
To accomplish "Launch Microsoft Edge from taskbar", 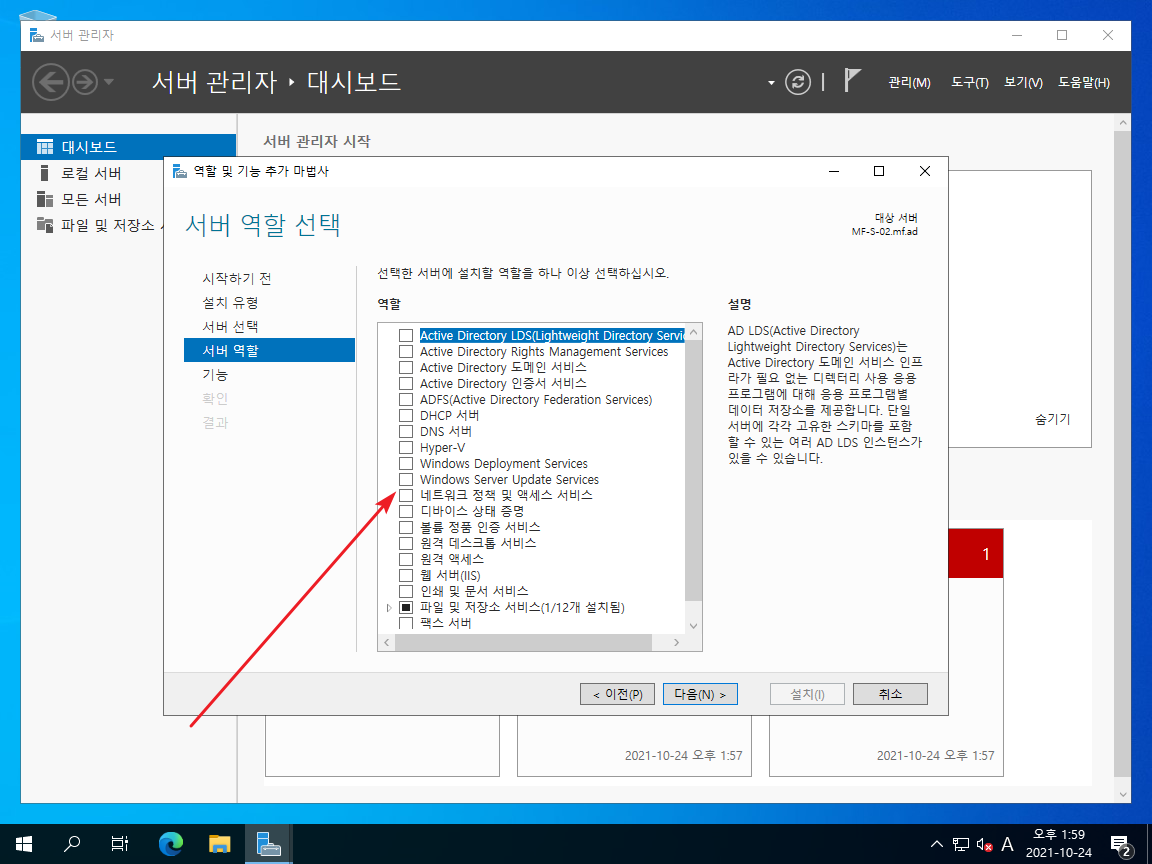I will (171, 844).
